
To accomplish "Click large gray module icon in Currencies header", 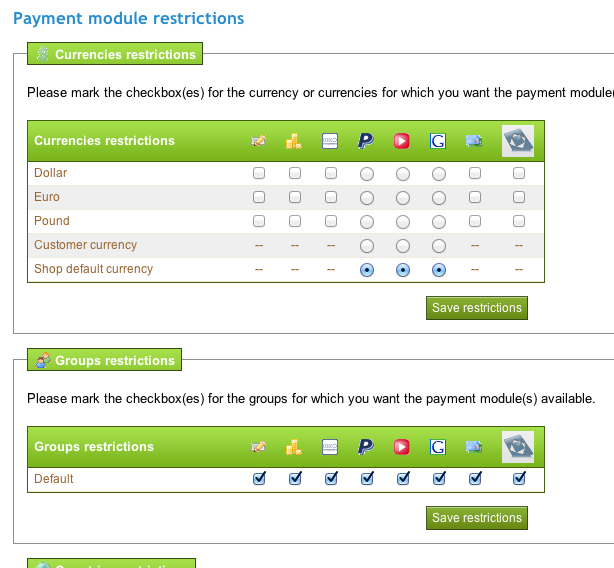I will (518, 141).
